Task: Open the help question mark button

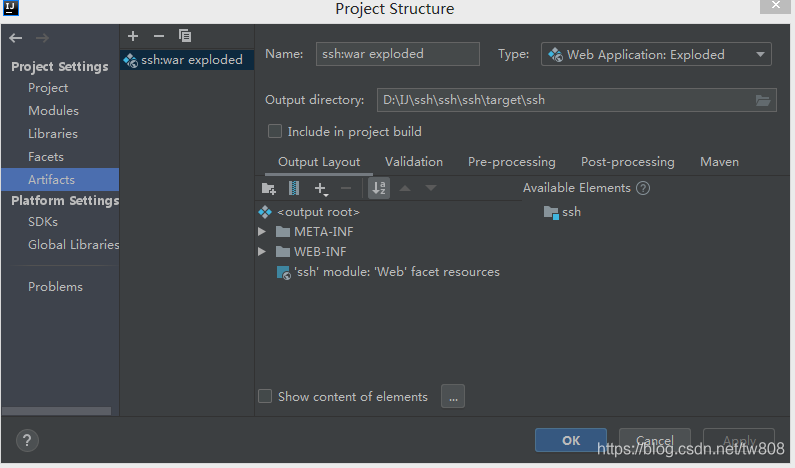Action: 27,441
